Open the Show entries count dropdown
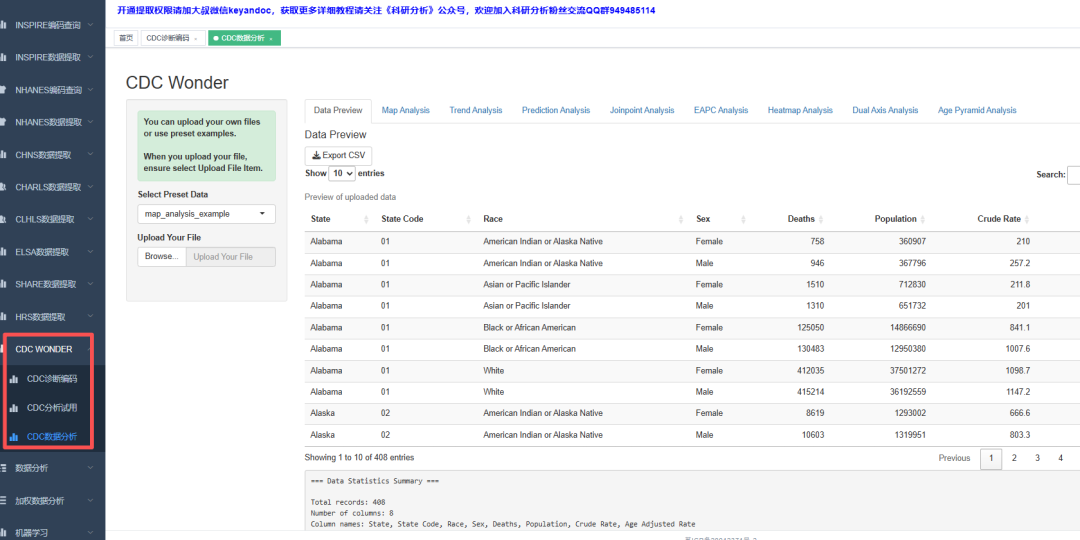 342,174
